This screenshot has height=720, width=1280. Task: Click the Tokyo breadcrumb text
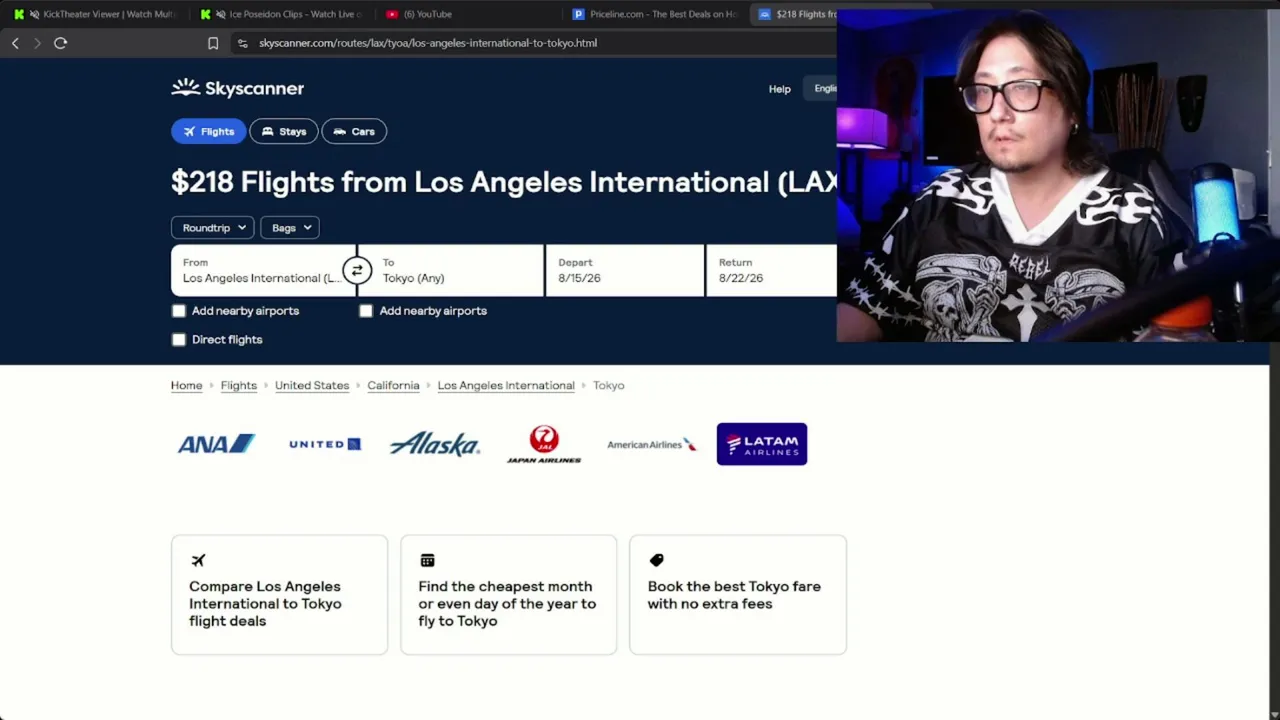pos(608,385)
